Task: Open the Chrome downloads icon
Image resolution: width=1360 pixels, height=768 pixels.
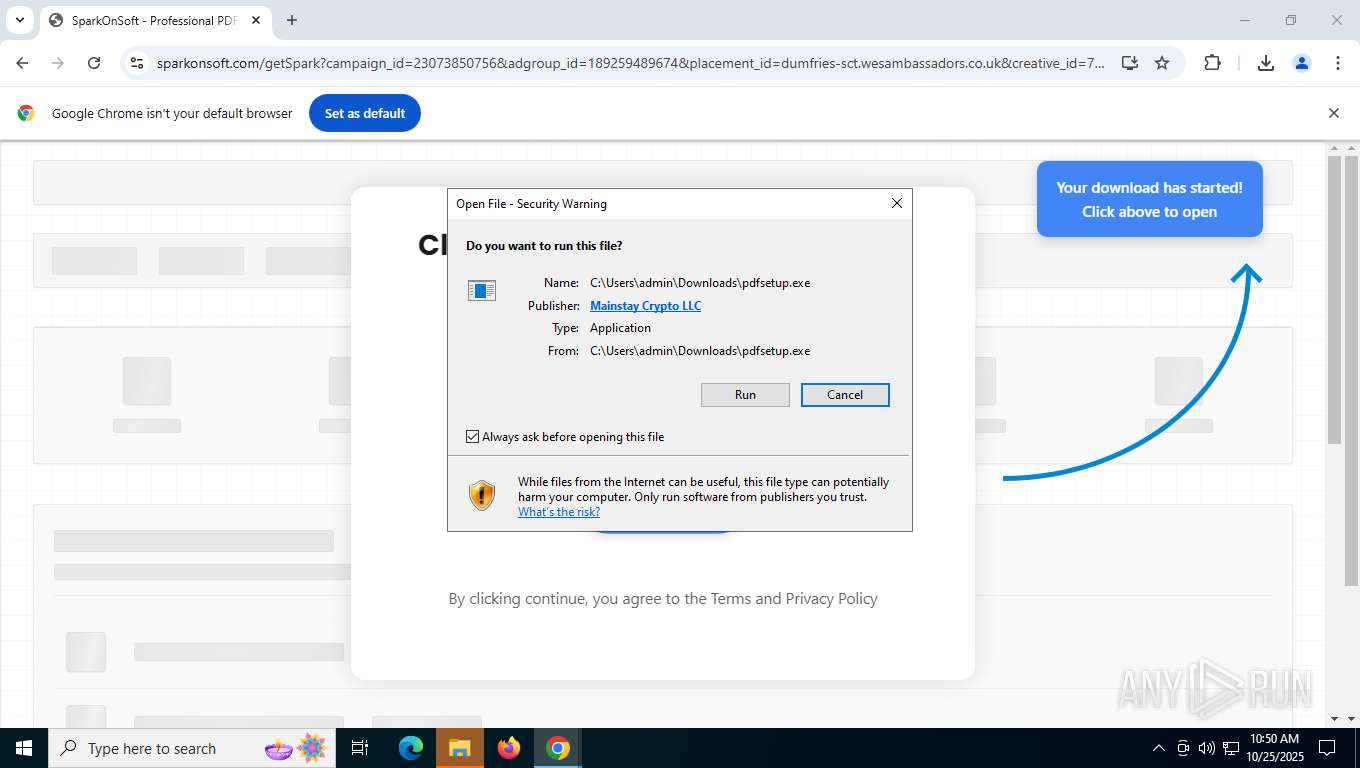Action: click(x=1265, y=63)
